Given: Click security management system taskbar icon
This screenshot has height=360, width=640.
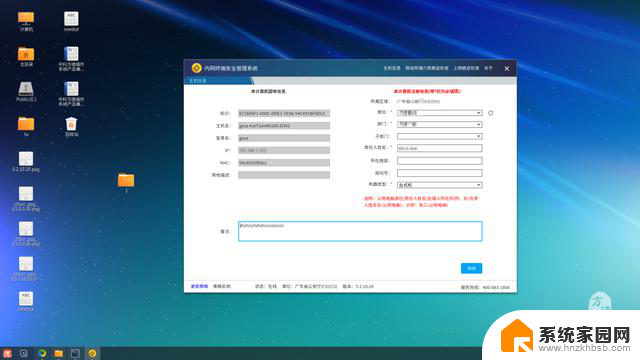Looking at the screenshot, I should click(92, 353).
